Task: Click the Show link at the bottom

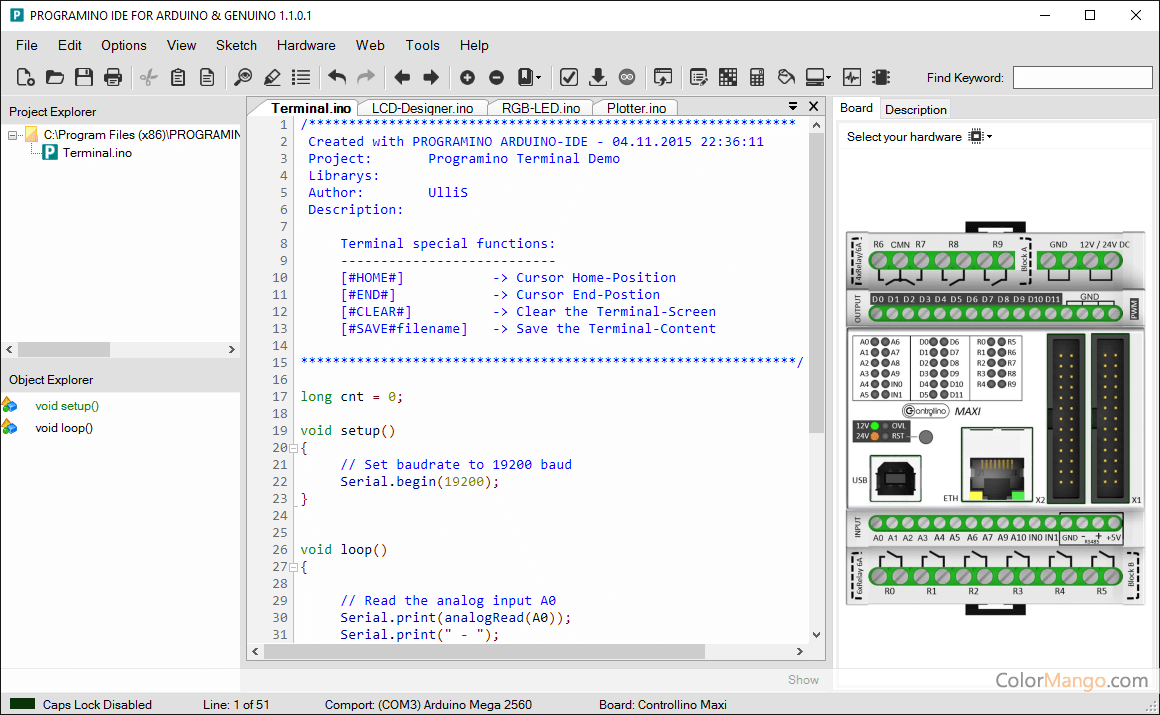Action: point(803,679)
